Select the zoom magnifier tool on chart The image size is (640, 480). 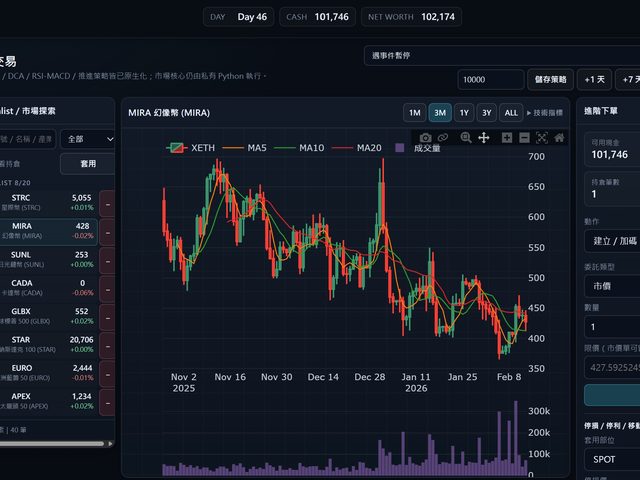(x=466, y=138)
